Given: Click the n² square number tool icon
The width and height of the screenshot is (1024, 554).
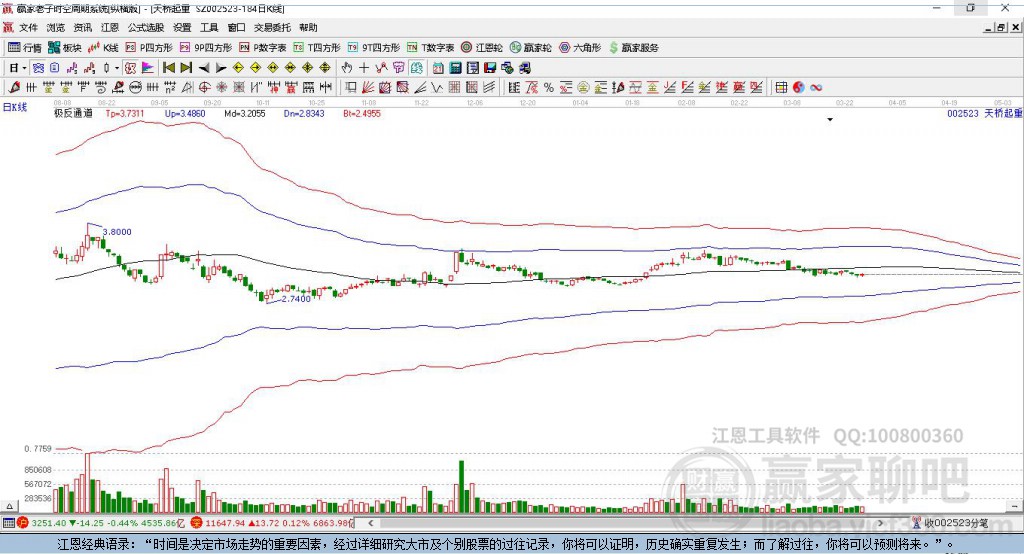Looking at the screenshot, I should click(170, 87).
